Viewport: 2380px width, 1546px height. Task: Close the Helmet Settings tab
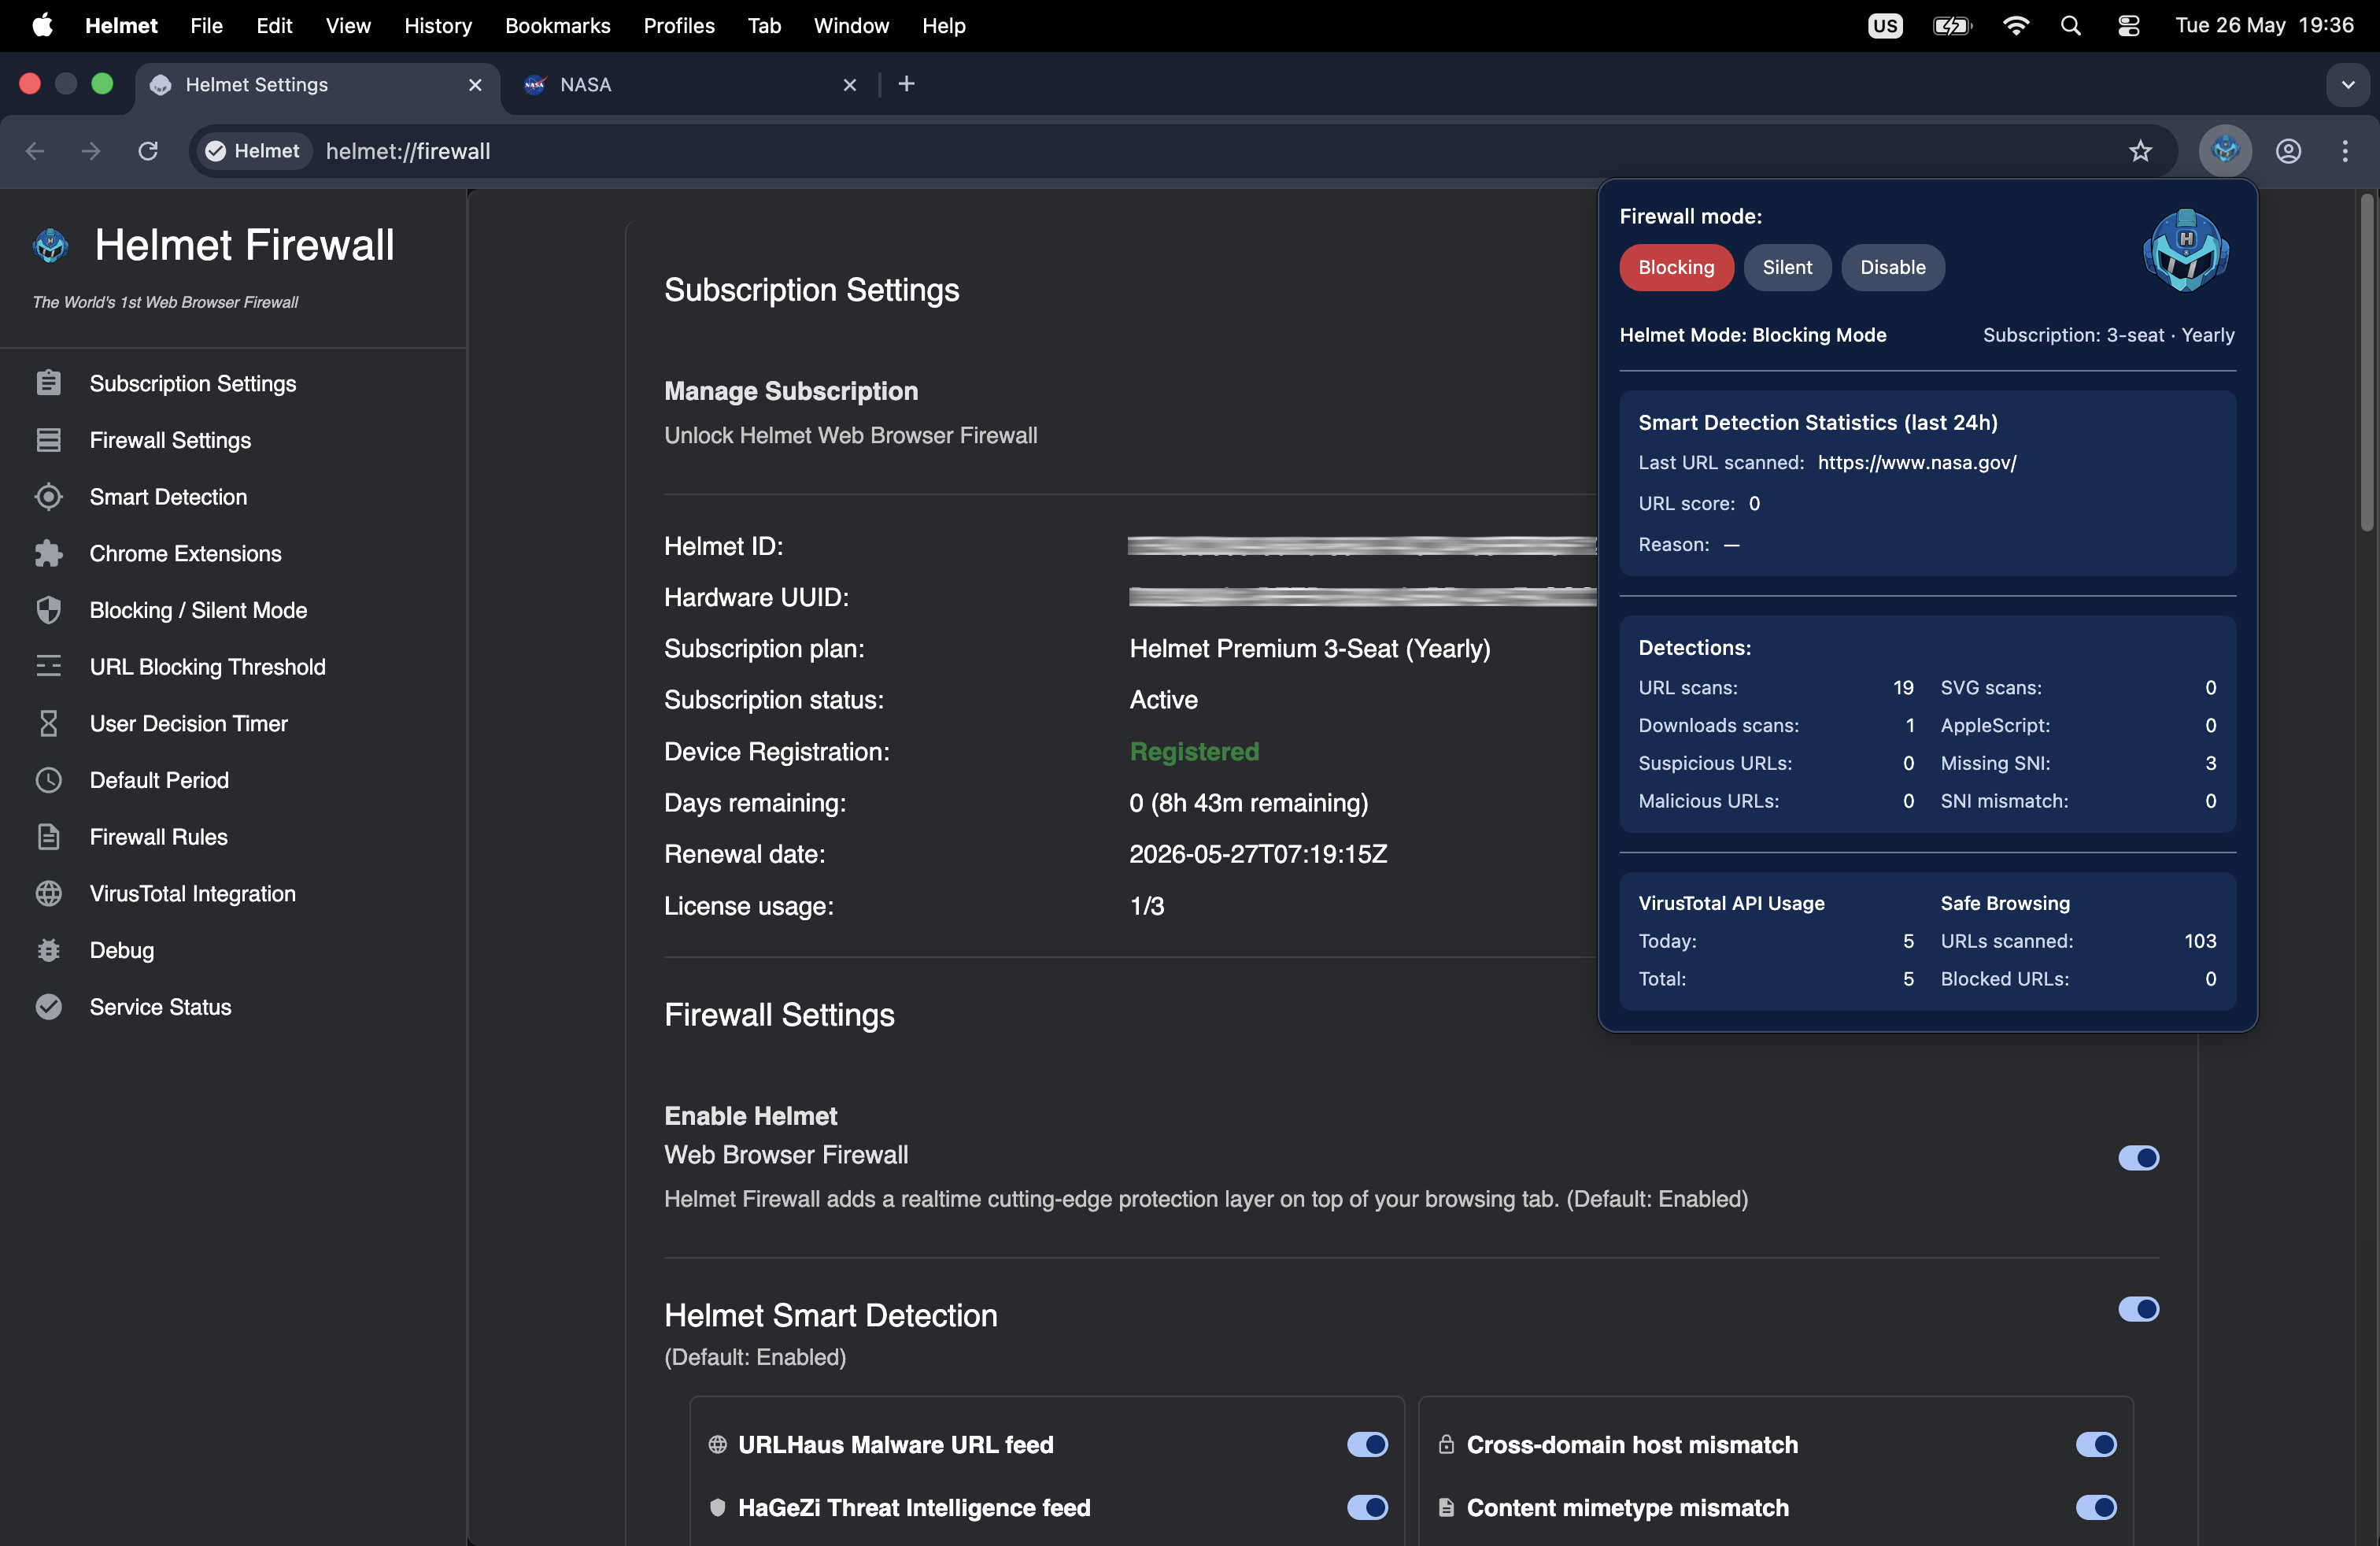(x=475, y=85)
